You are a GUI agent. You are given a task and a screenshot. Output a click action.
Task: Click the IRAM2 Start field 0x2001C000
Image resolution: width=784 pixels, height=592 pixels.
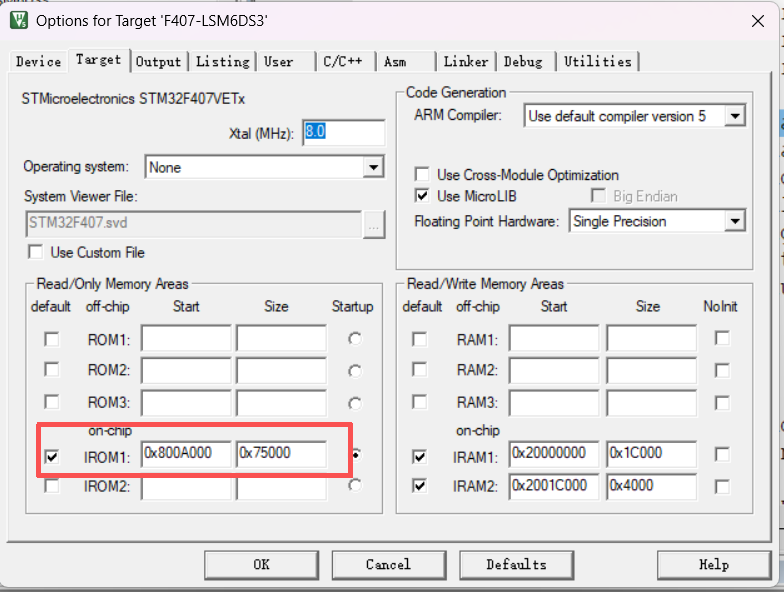554,487
